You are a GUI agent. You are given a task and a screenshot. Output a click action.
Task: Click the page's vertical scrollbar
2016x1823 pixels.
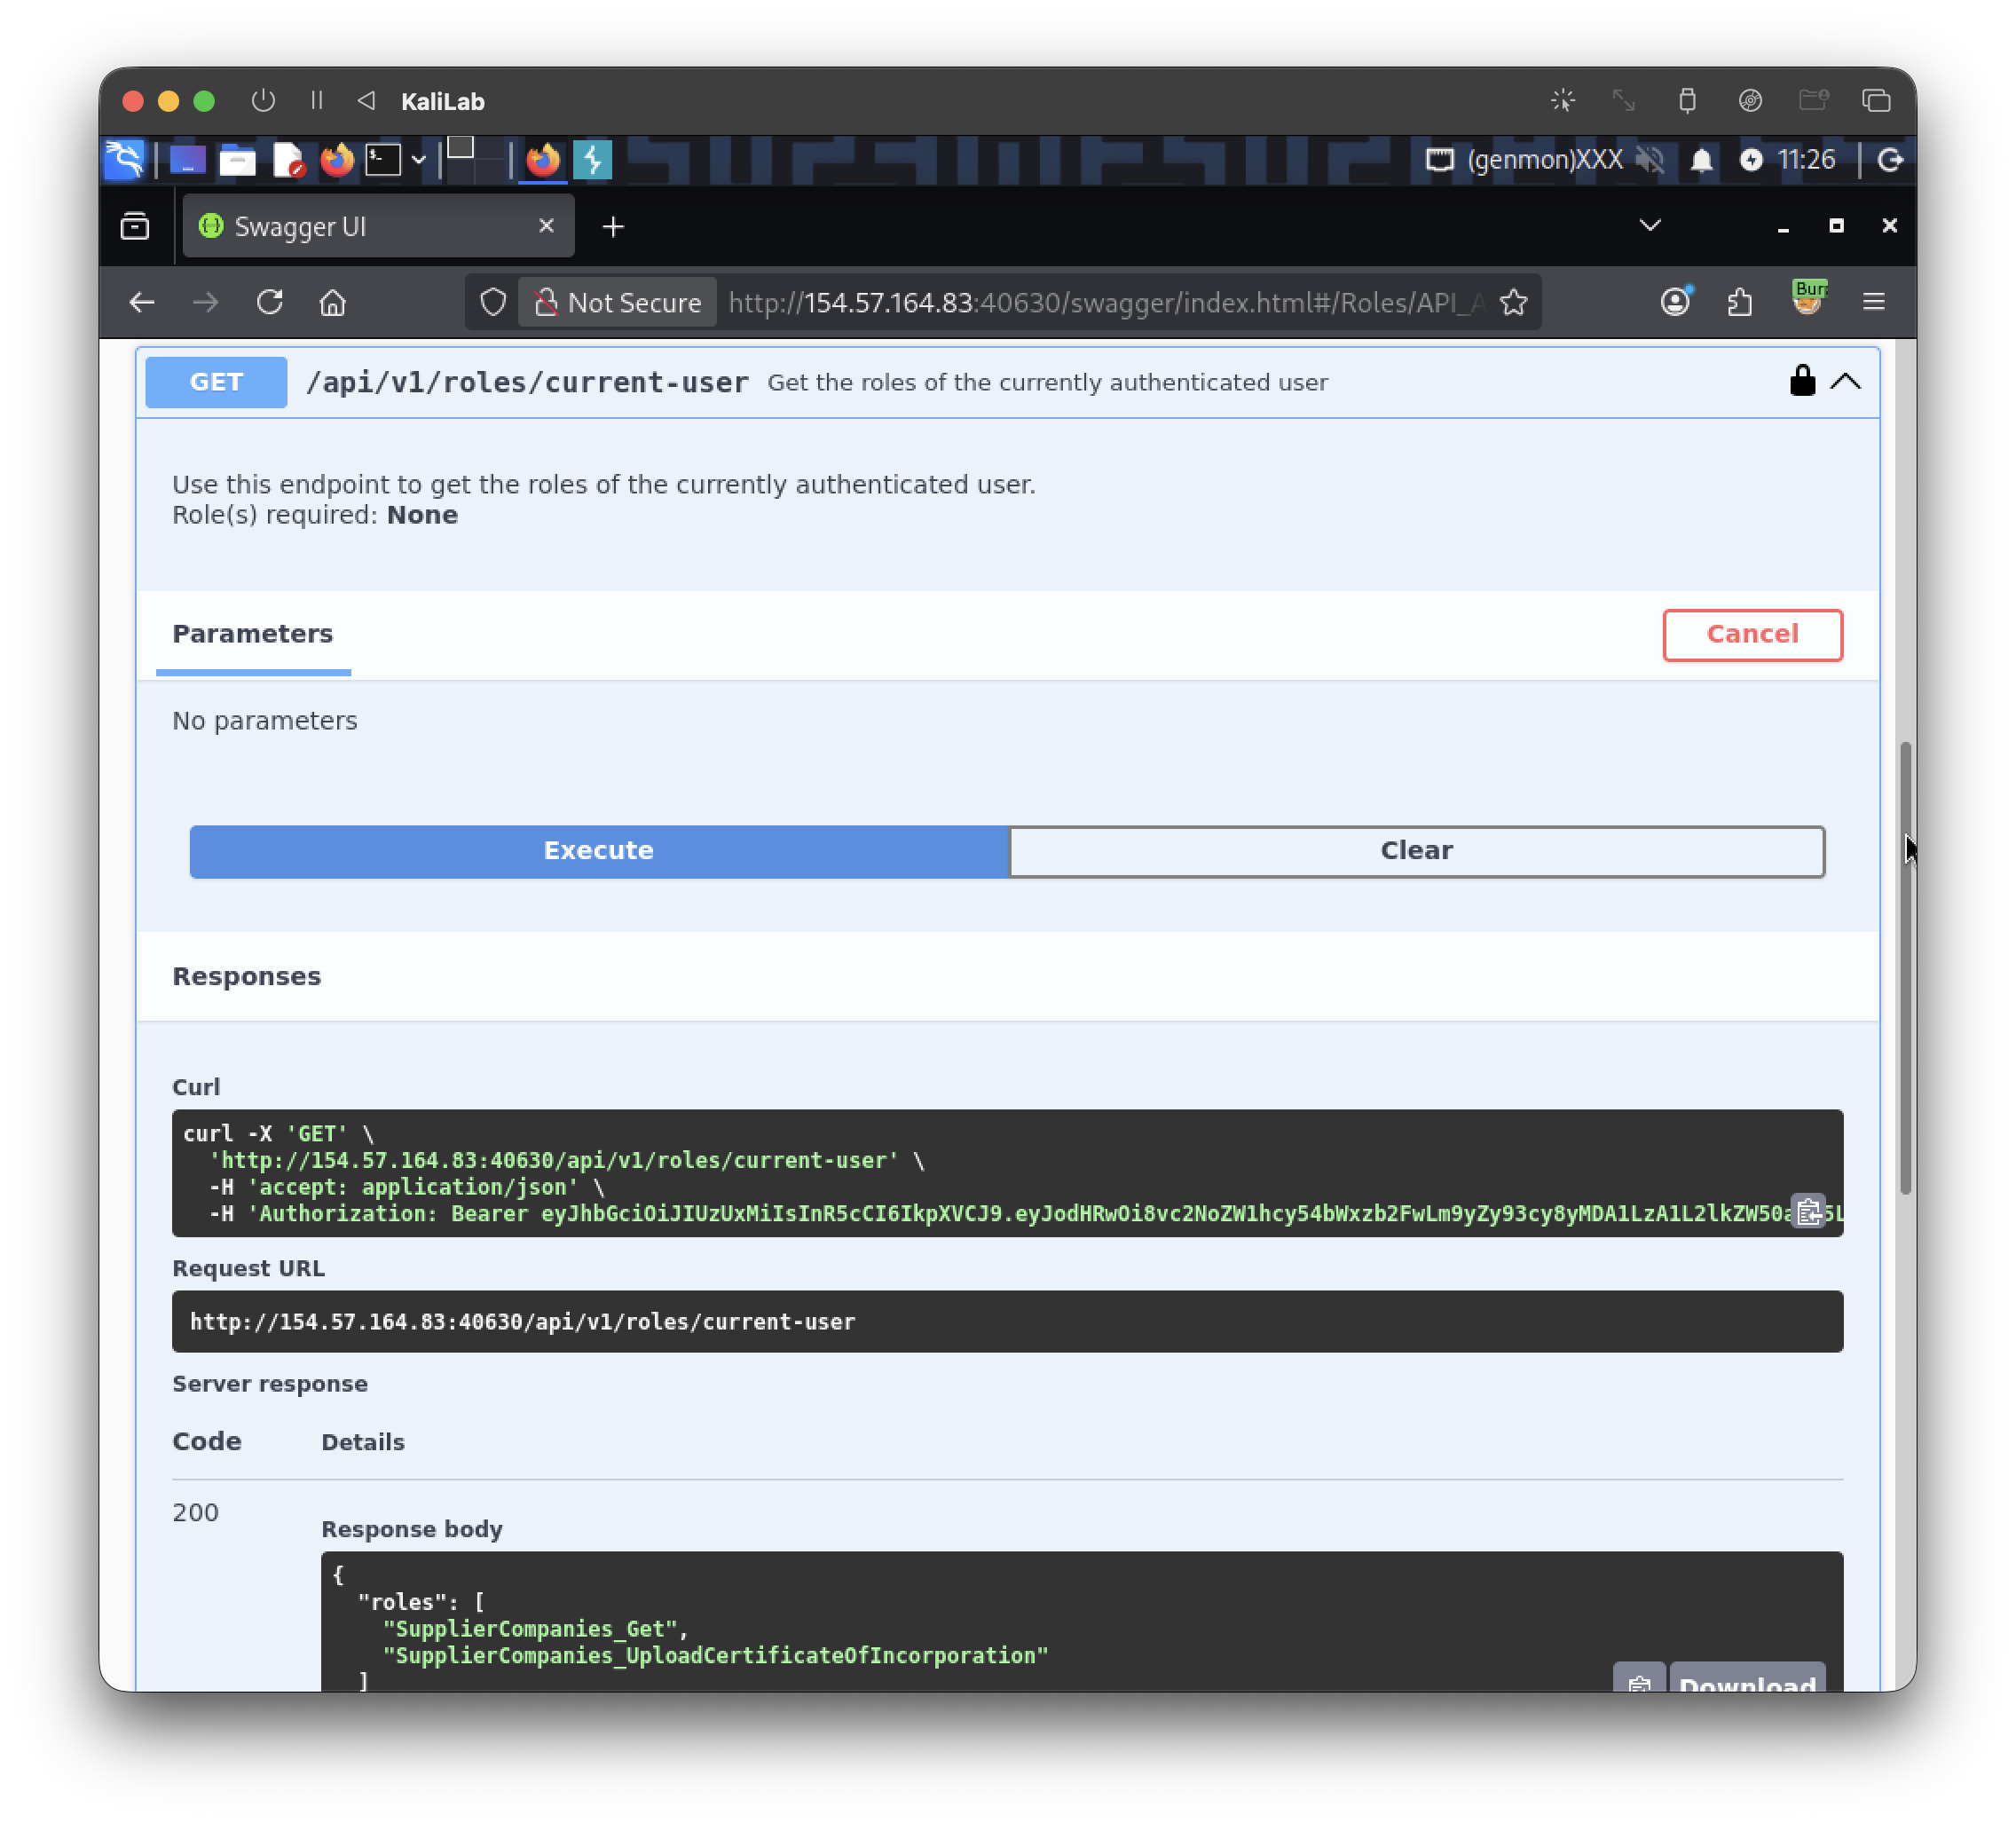coord(1905,967)
